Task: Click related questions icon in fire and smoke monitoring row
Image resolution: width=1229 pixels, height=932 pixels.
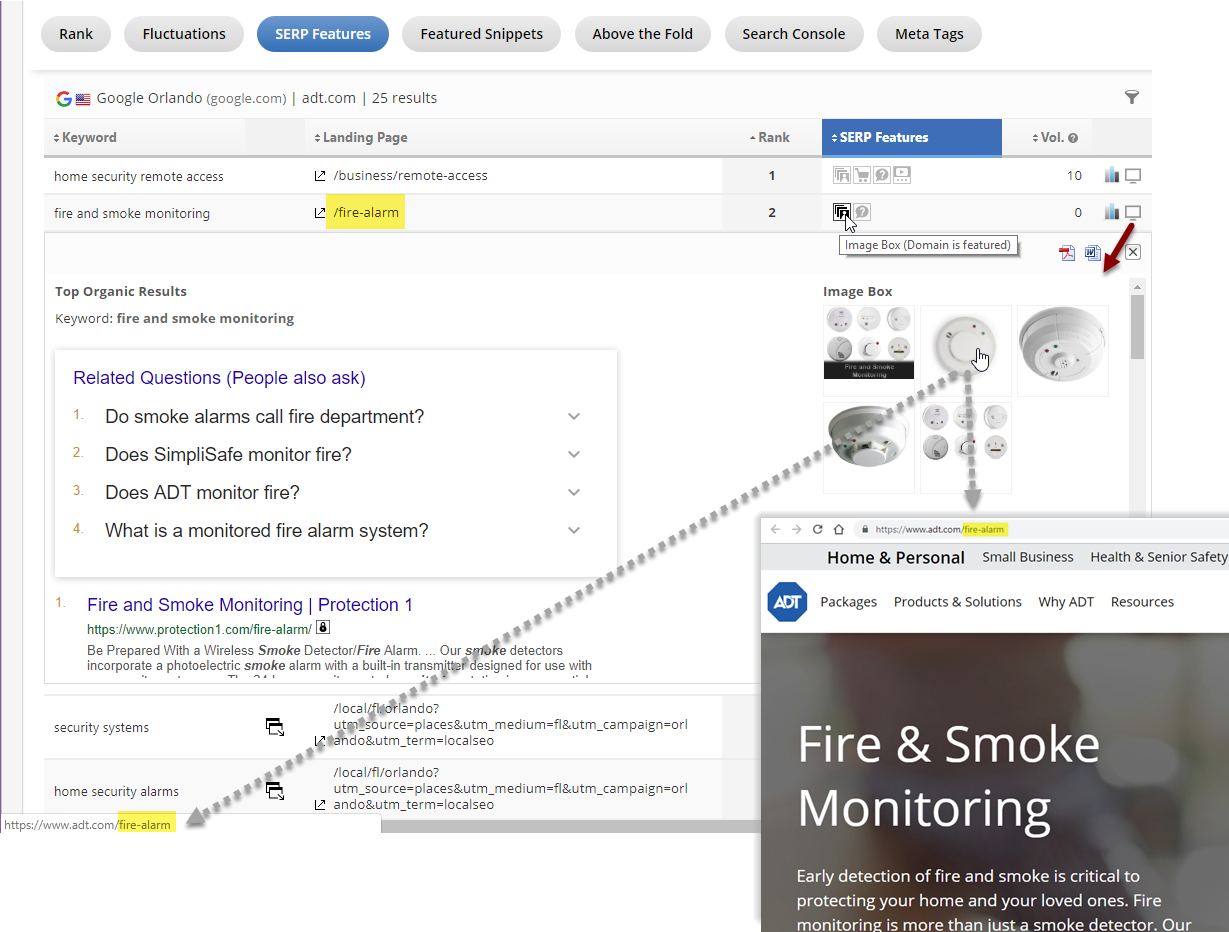Action: click(x=862, y=212)
